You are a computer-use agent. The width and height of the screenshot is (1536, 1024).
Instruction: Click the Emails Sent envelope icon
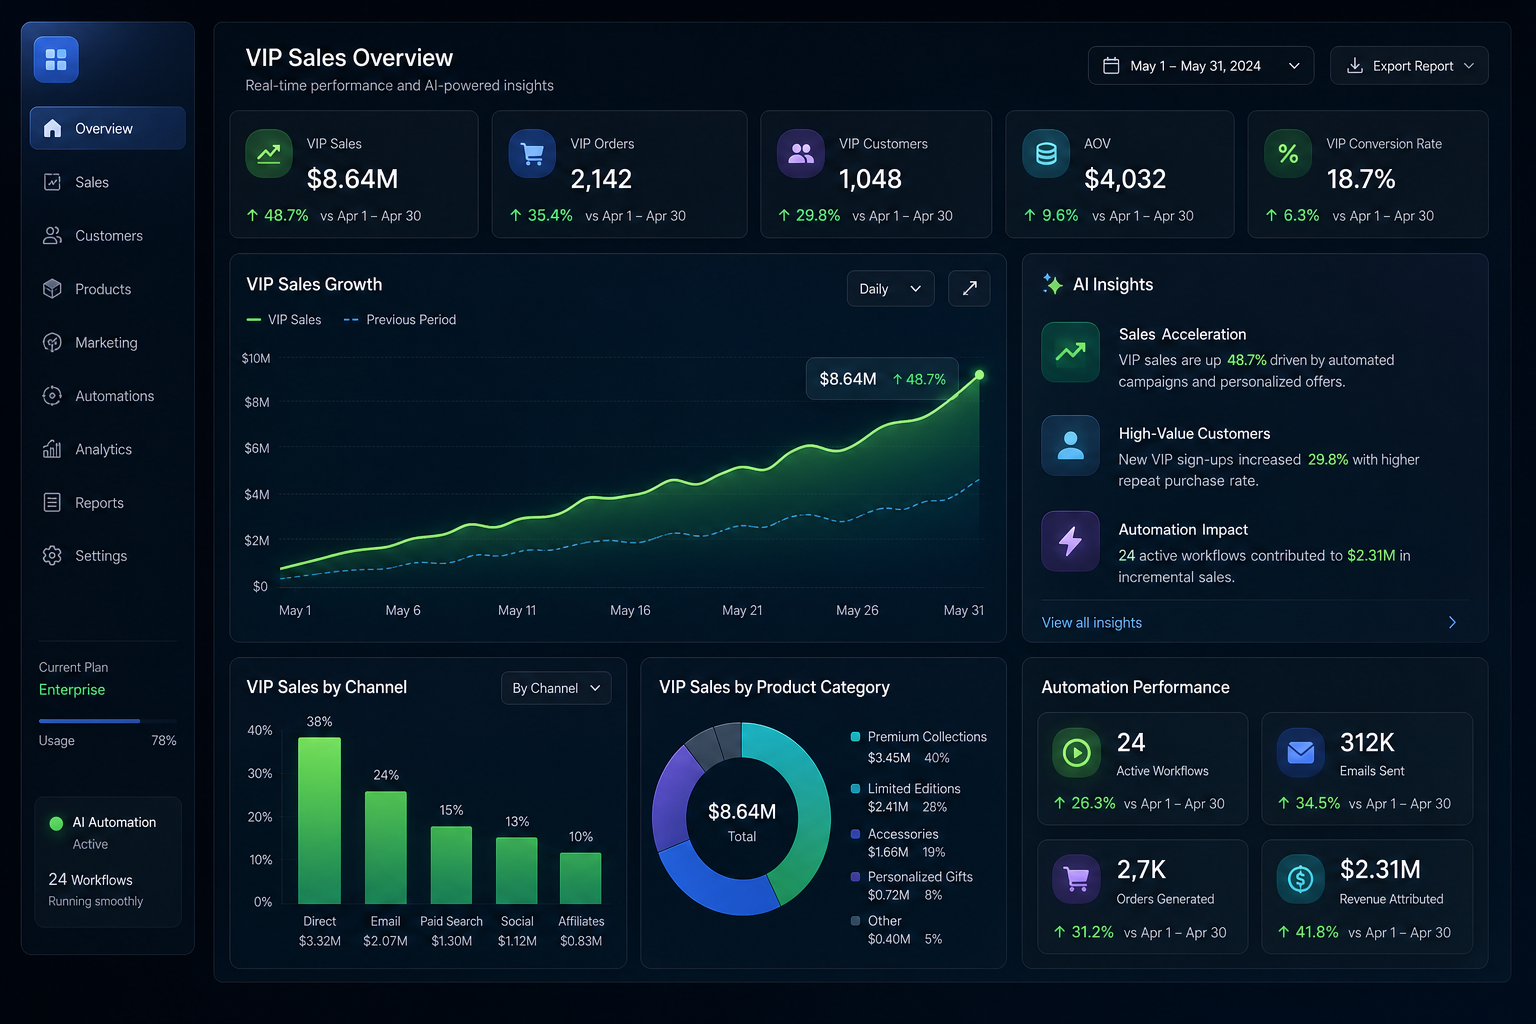tap(1301, 753)
